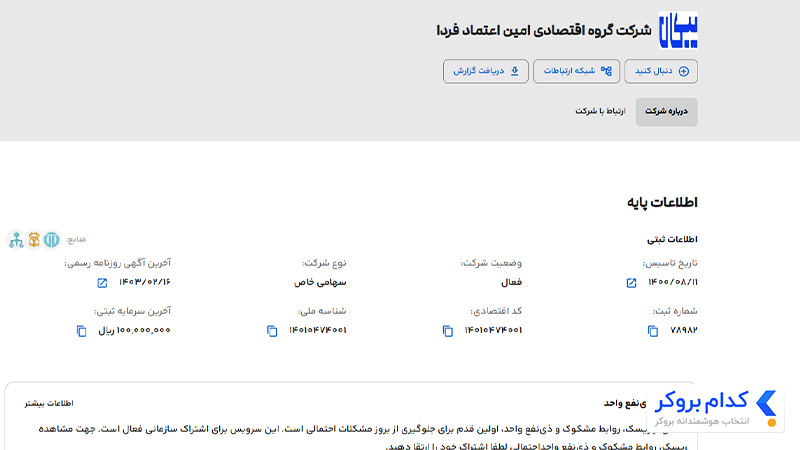The image size is (800, 450).
Task: Open external link beside تاریخ تاسیس date
Action: point(631,283)
